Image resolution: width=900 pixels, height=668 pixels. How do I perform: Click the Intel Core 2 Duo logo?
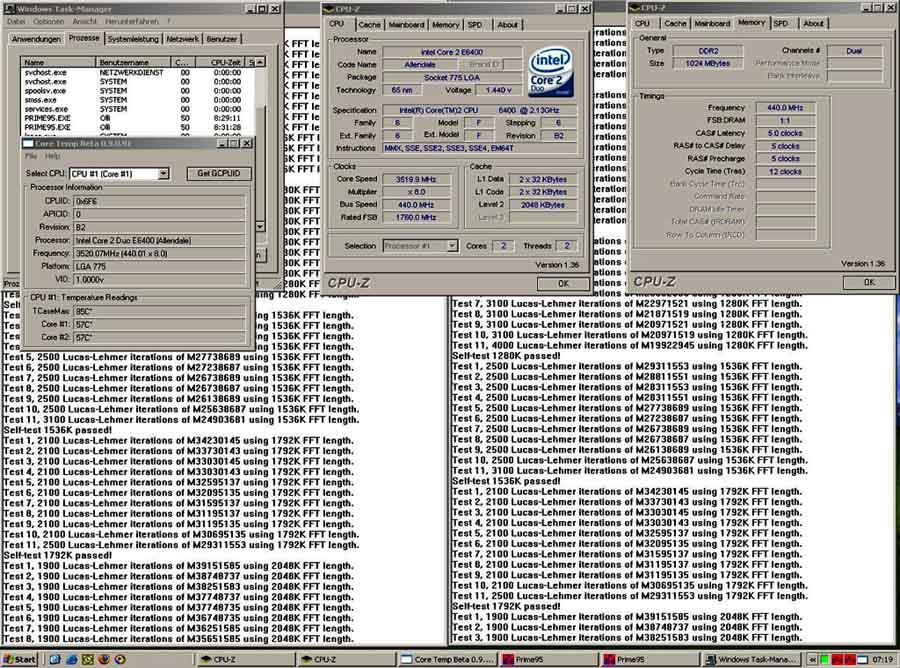550,71
